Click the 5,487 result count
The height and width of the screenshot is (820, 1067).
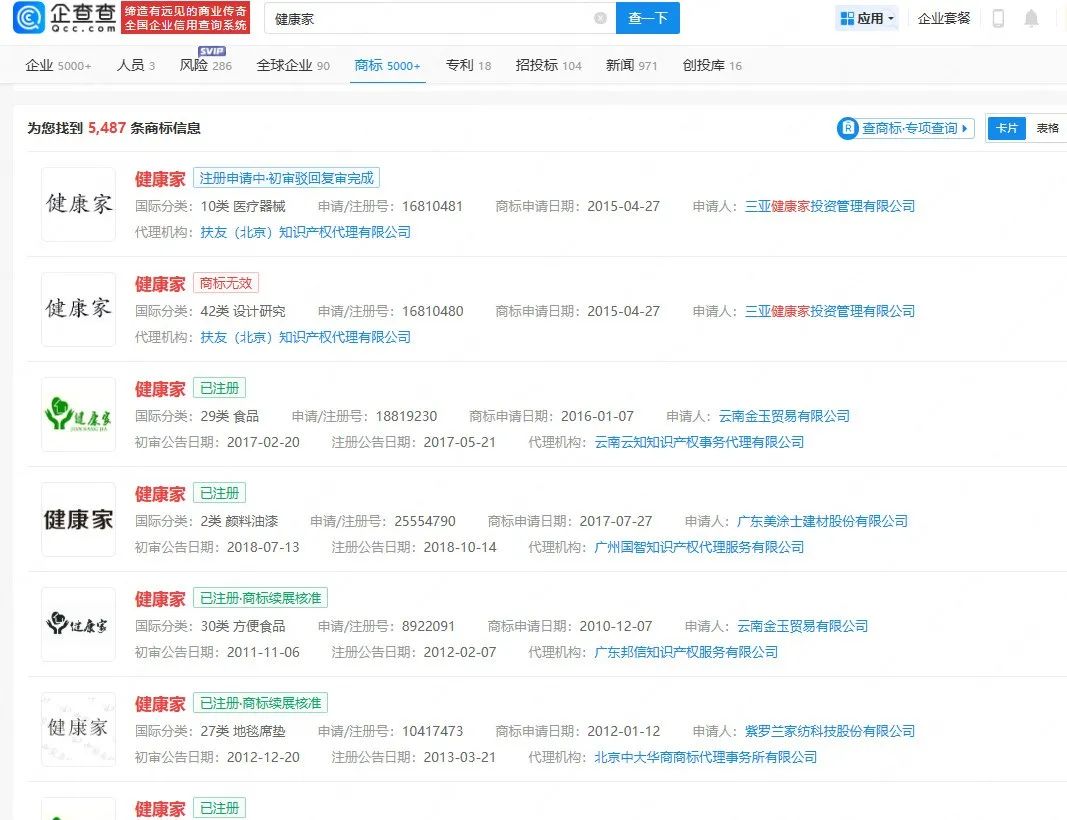107,128
